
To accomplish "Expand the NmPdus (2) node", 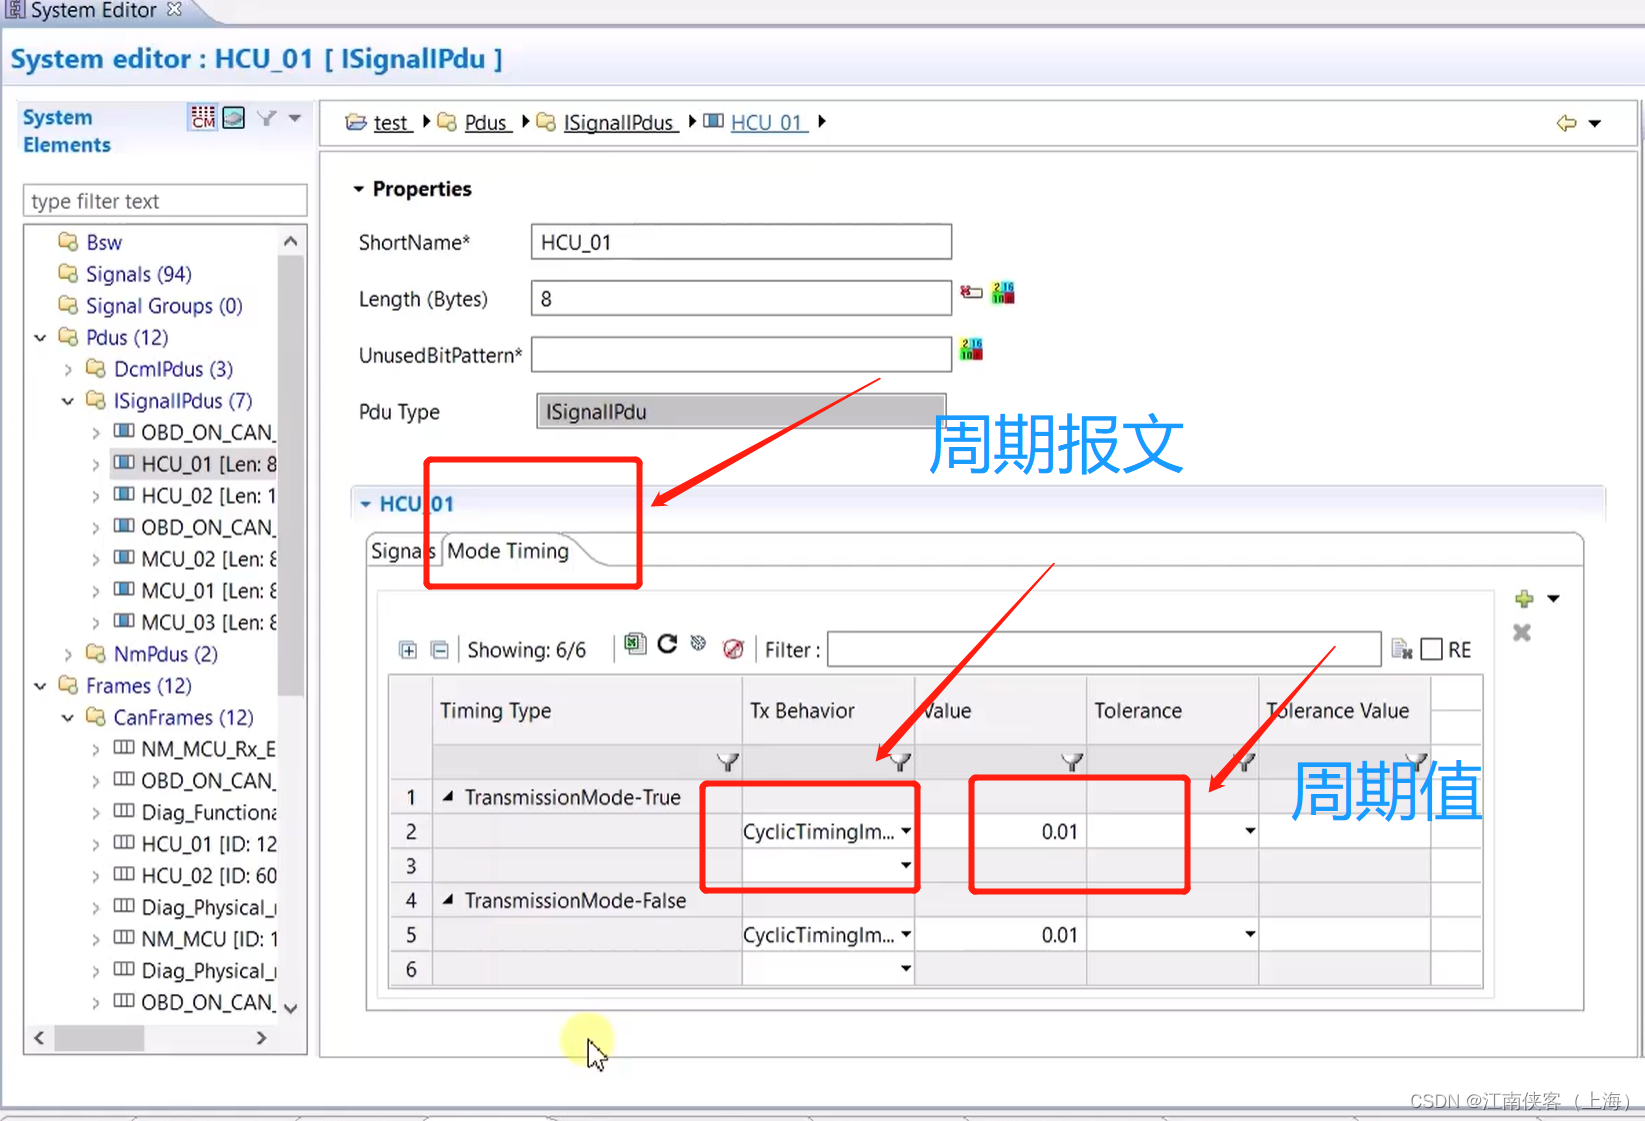I will [x=68, y=654].
